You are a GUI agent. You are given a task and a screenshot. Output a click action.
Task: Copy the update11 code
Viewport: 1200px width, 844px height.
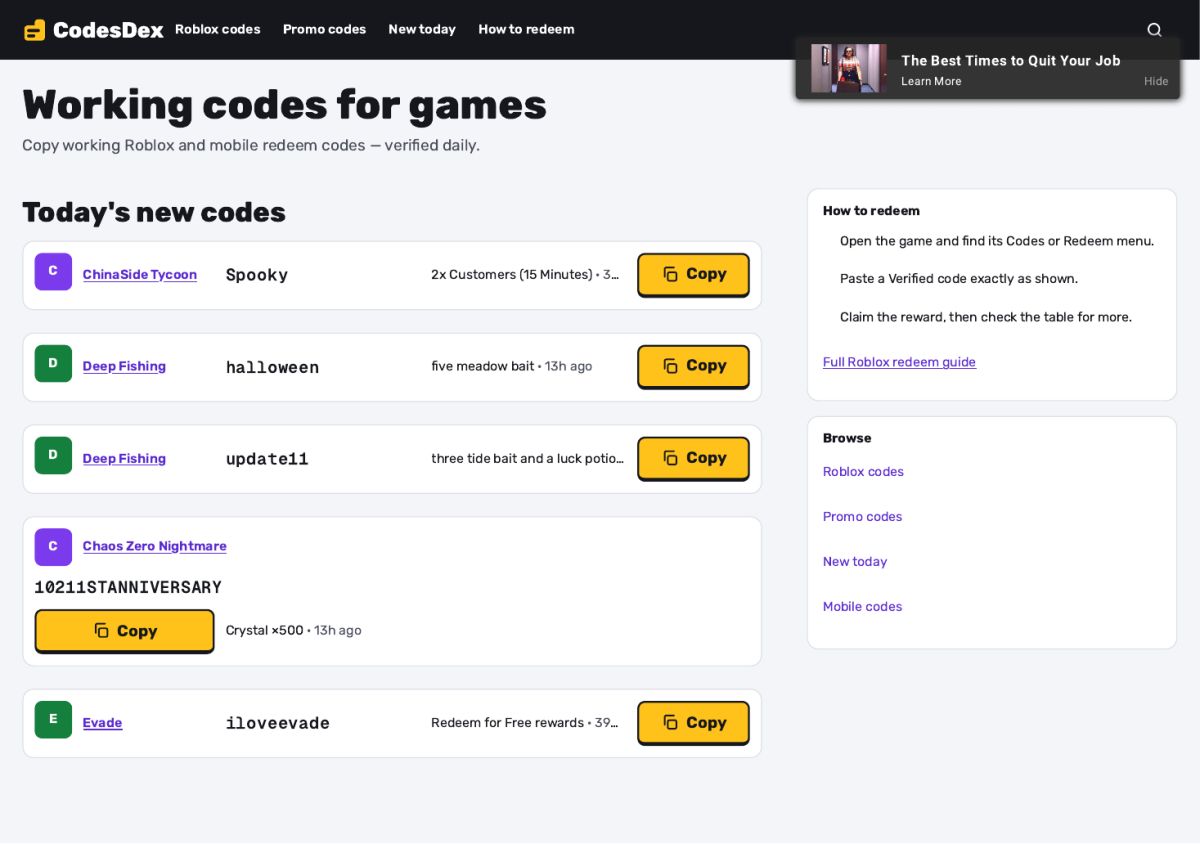pos(693,458)
